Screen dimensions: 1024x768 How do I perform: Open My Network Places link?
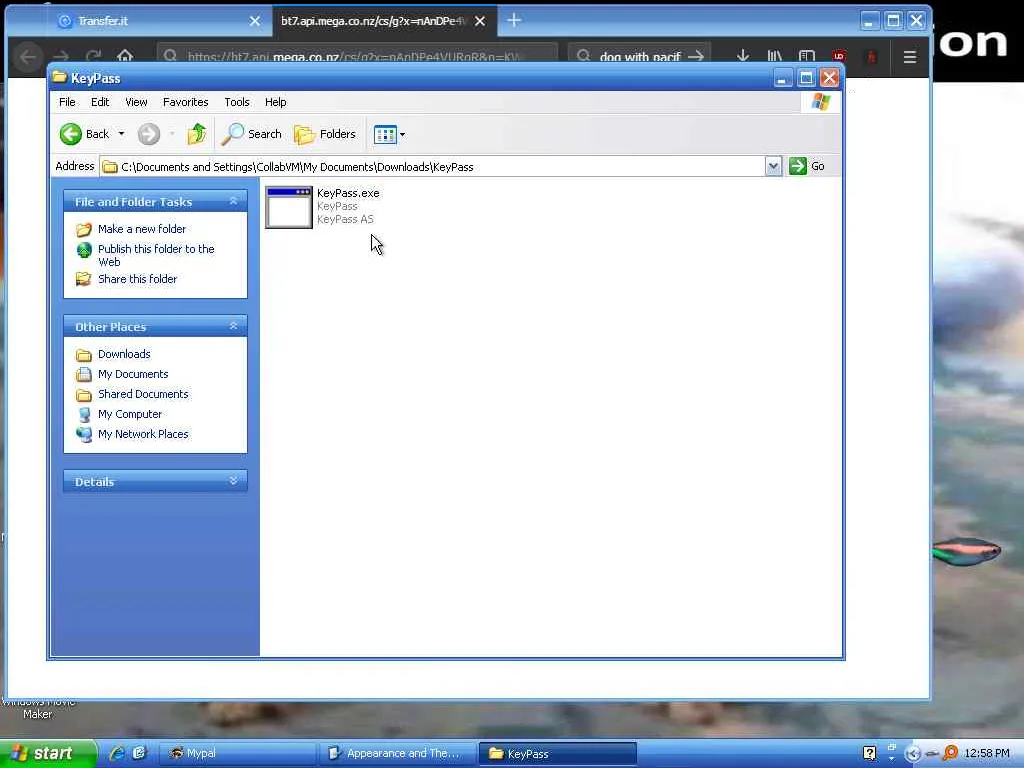143,434
